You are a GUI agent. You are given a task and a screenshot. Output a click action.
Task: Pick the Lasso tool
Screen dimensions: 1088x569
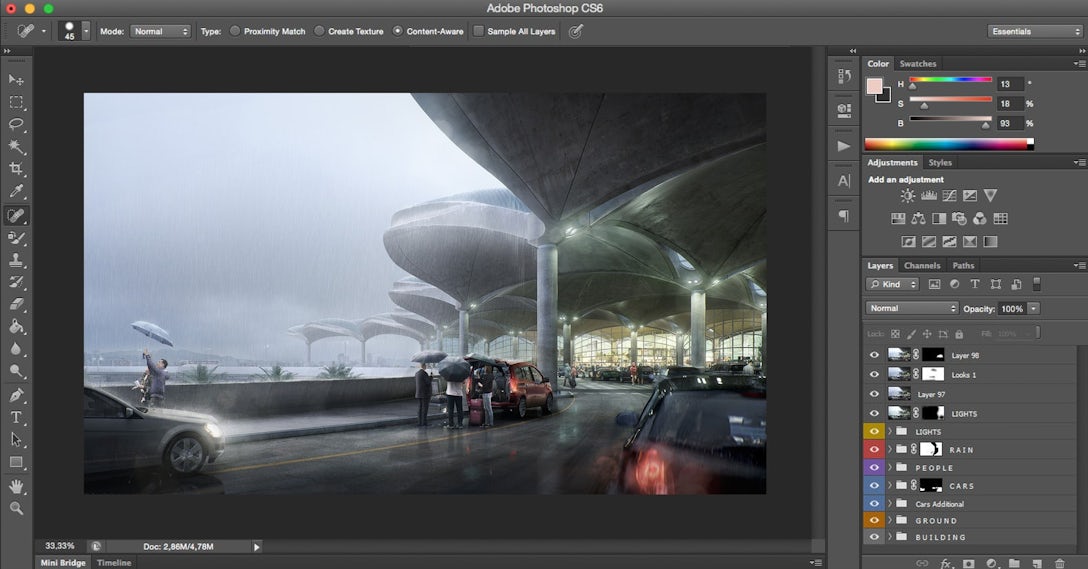tap(17, 124)
